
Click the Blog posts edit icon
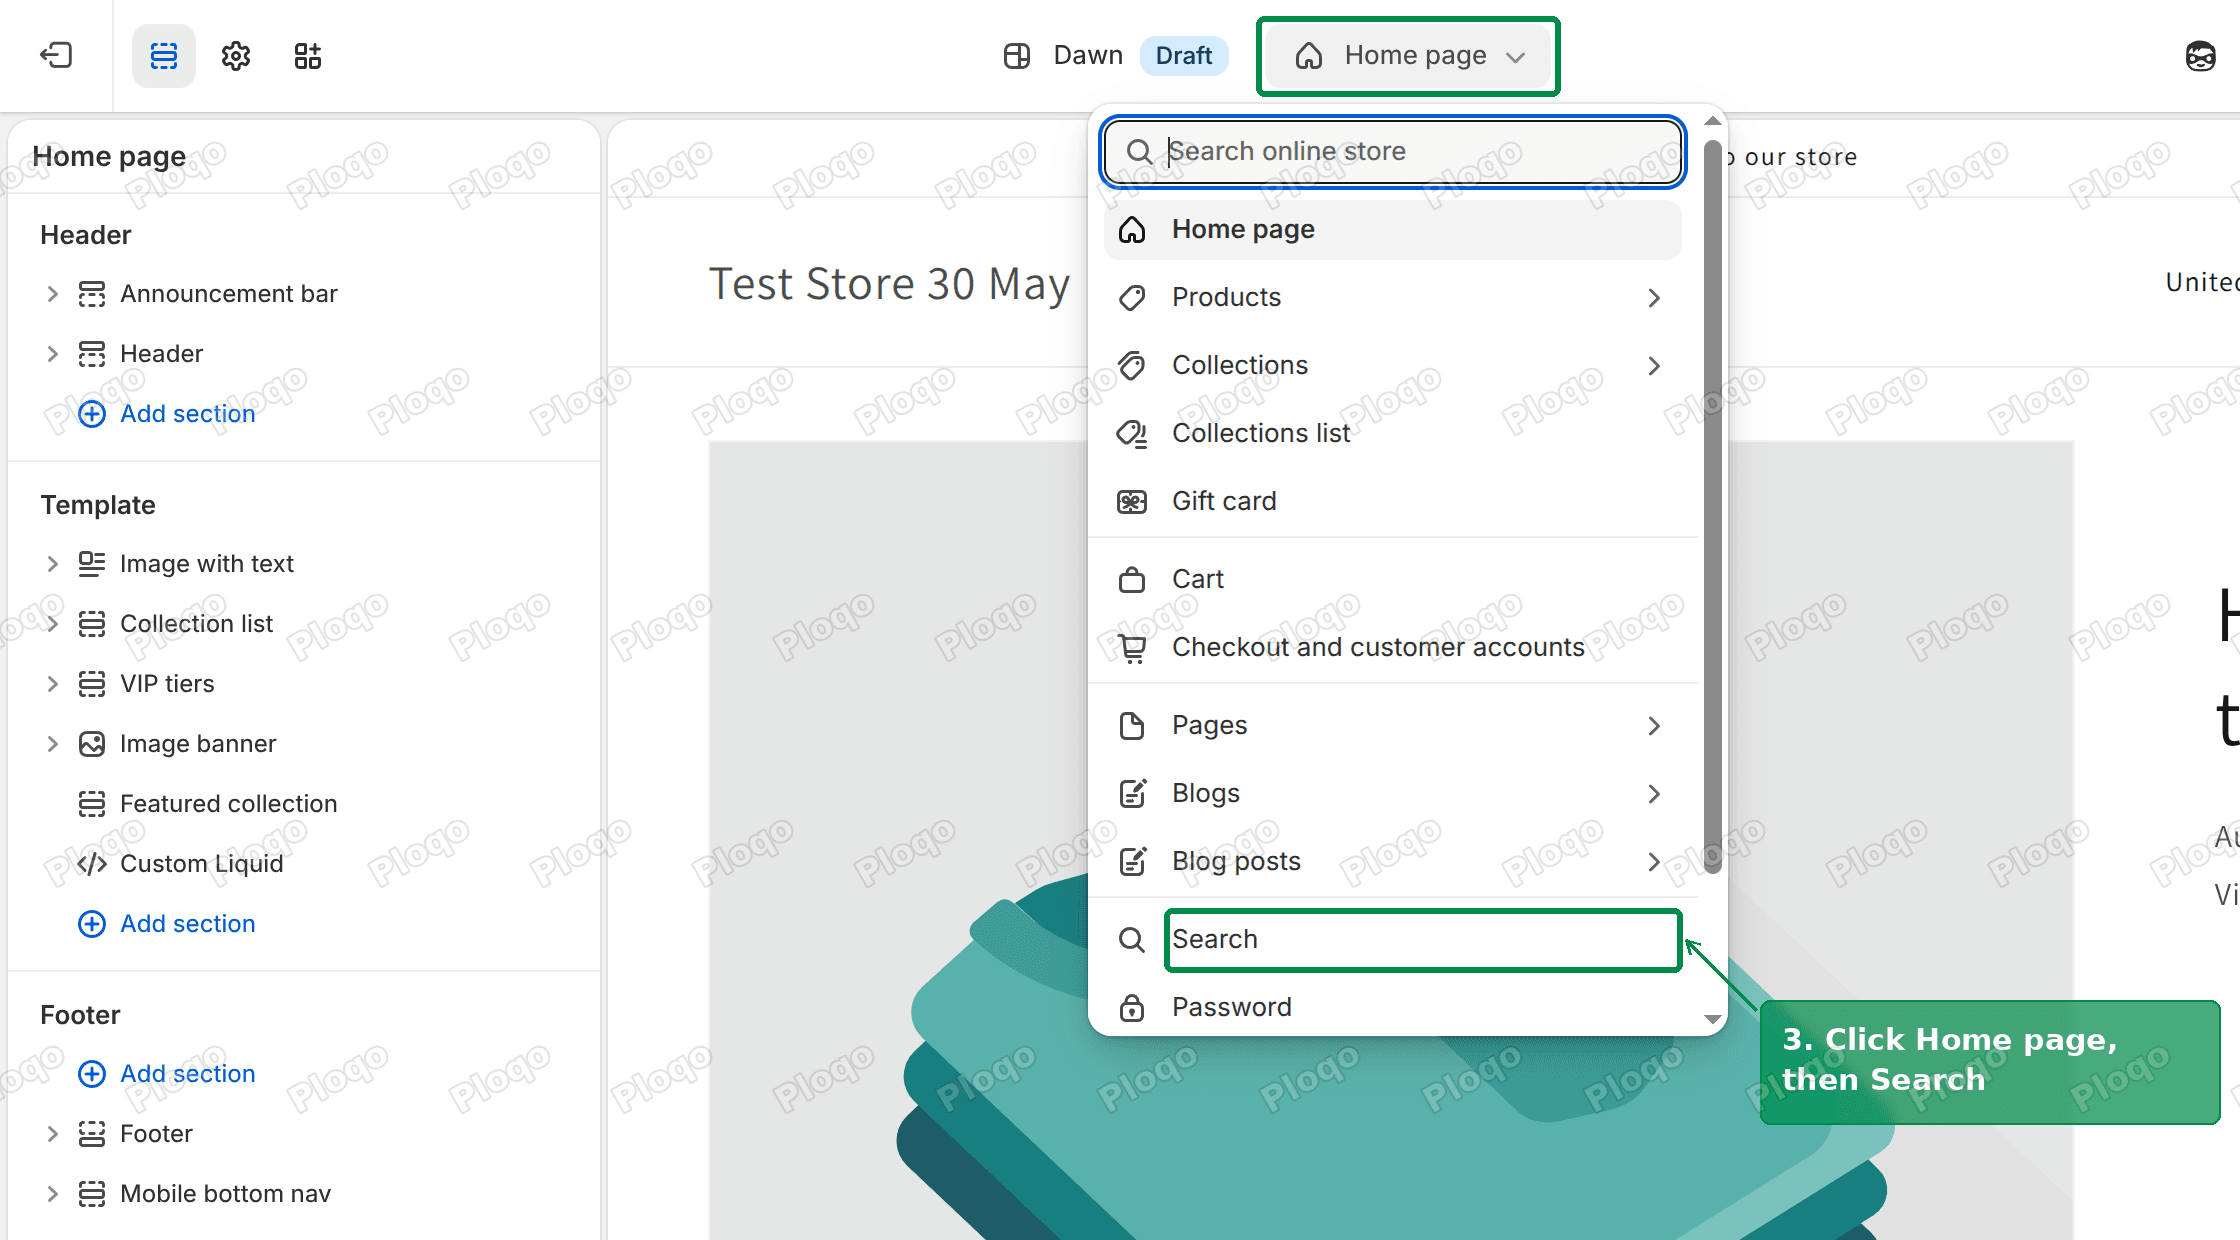1132,862
